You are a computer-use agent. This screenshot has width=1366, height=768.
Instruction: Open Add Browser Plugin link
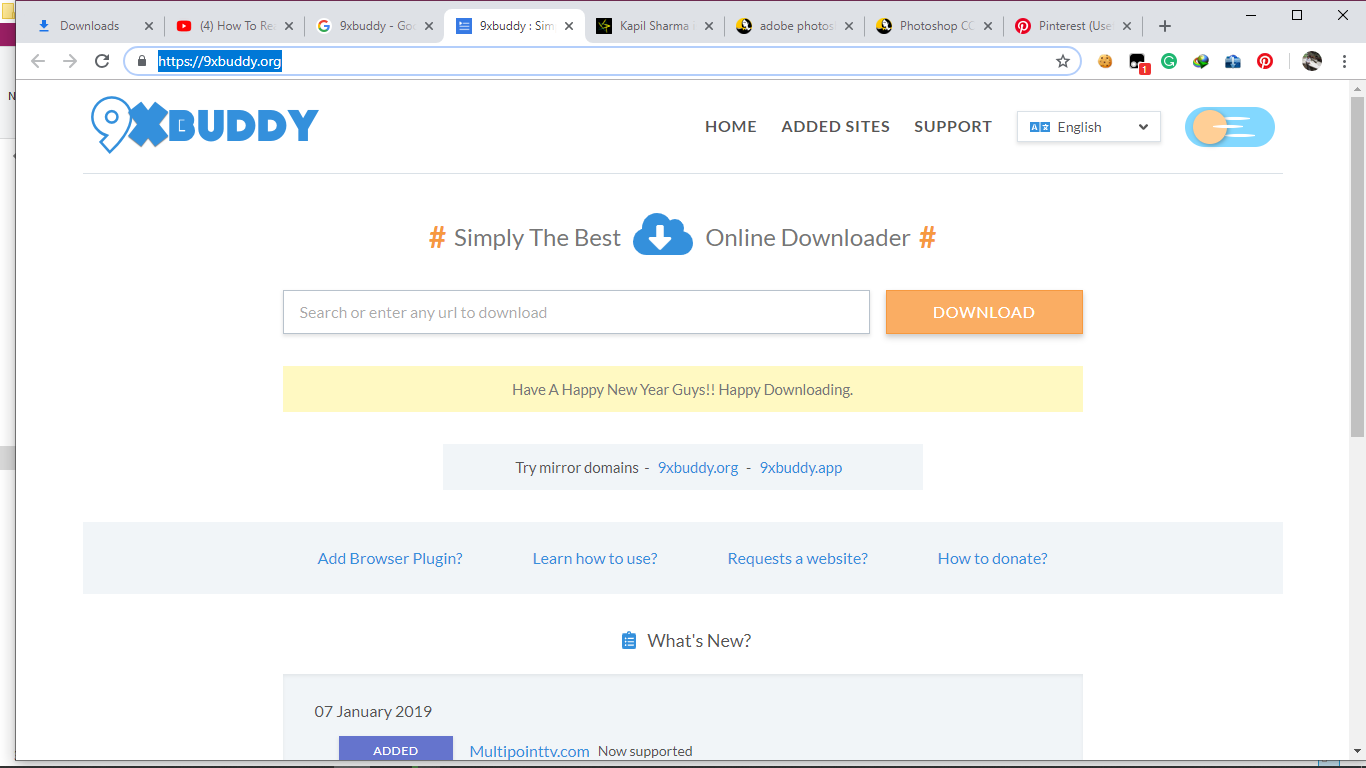pos(390,559)
